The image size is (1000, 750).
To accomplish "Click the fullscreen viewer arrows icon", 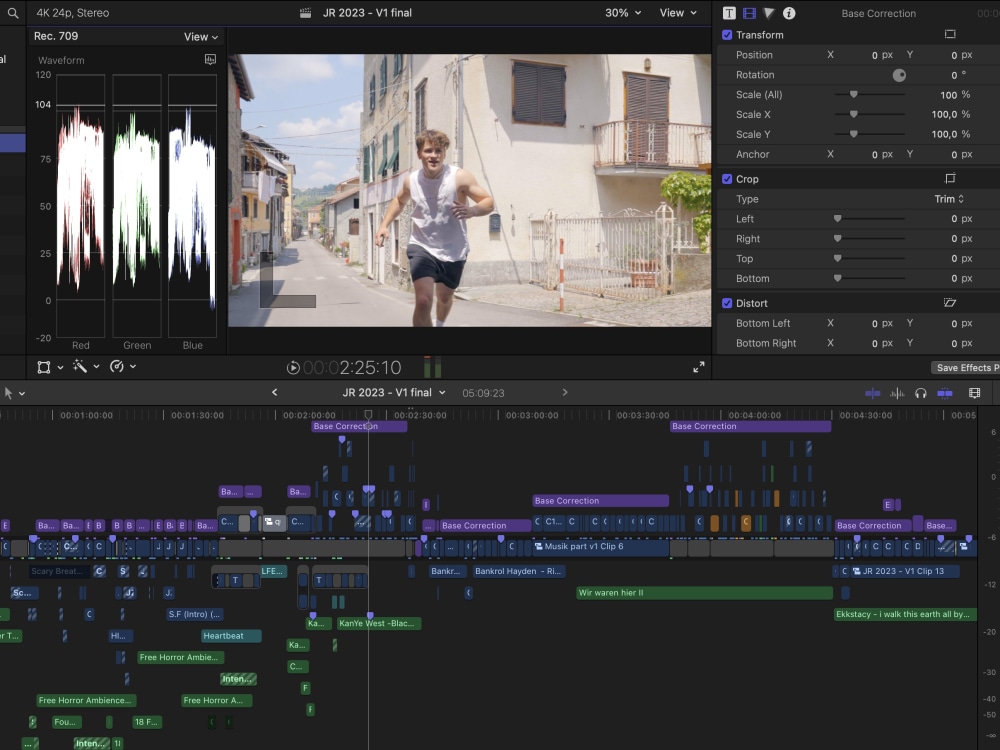I will tap(698, 367).
